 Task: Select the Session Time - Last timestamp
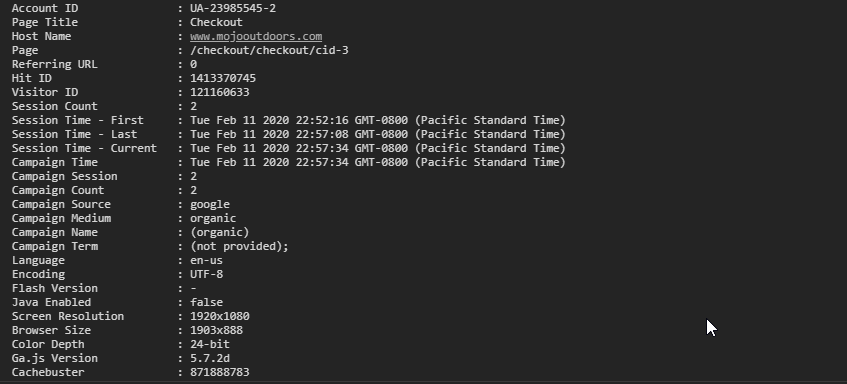pos(378,134)
